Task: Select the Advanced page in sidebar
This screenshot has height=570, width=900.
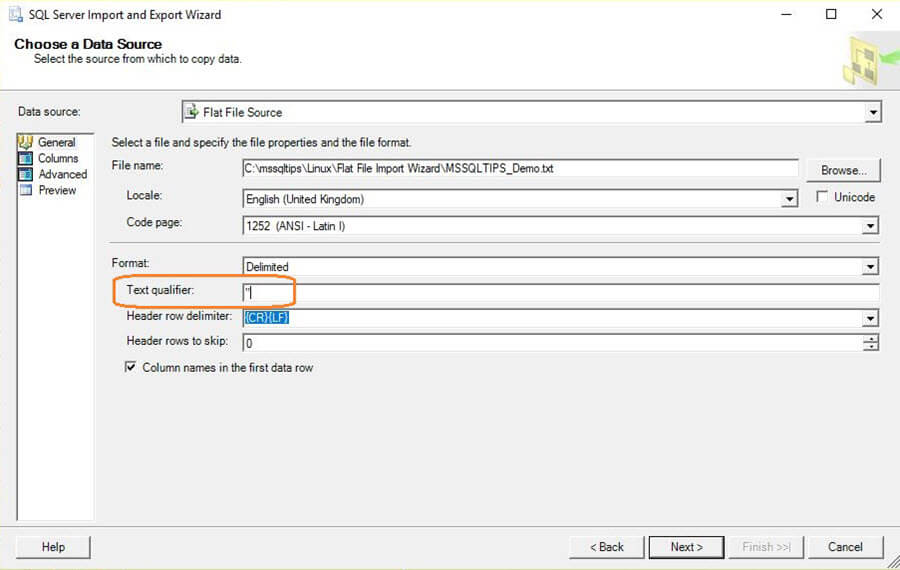Action: coord(62,174)
